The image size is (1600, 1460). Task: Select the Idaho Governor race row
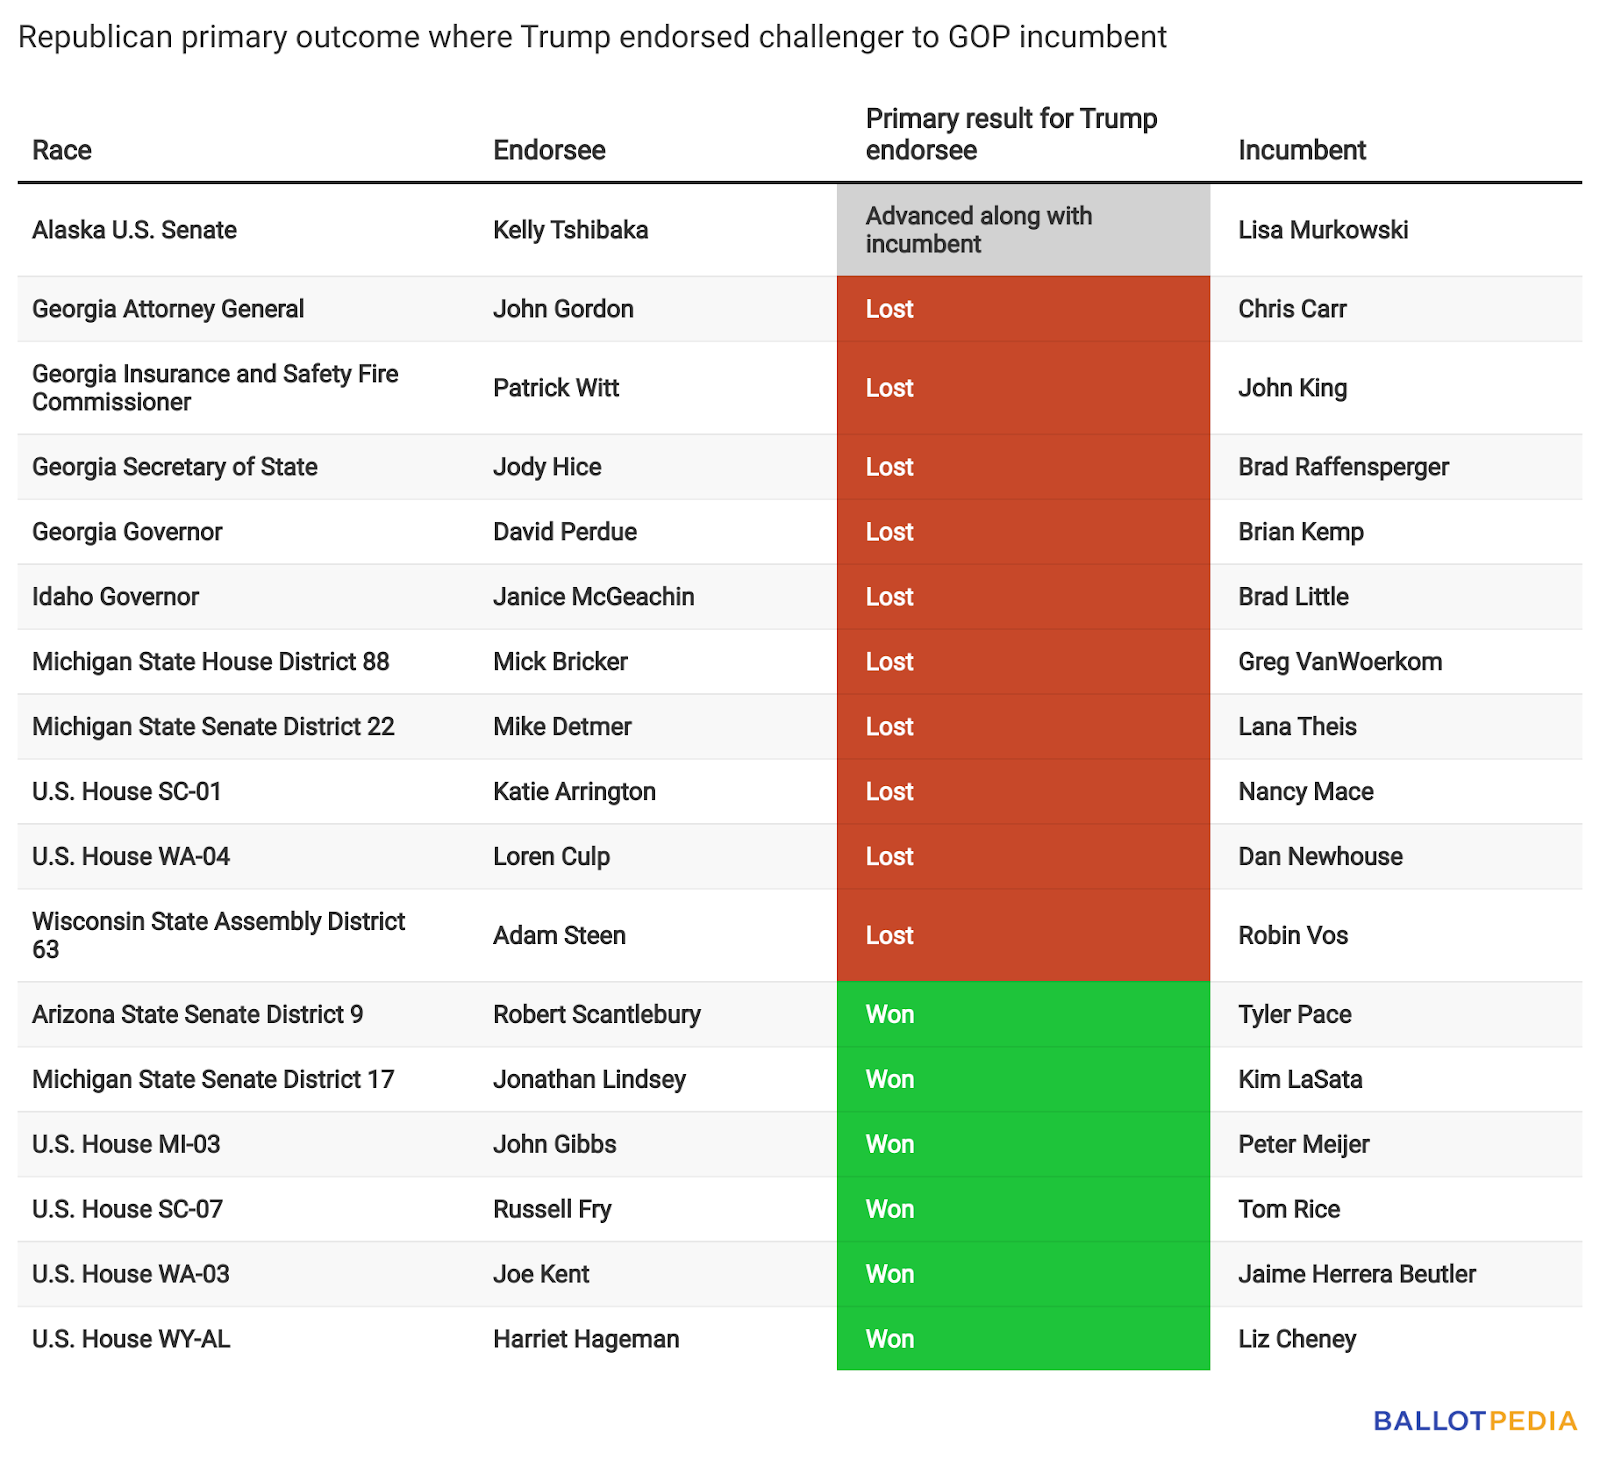[x=800, y=597]
